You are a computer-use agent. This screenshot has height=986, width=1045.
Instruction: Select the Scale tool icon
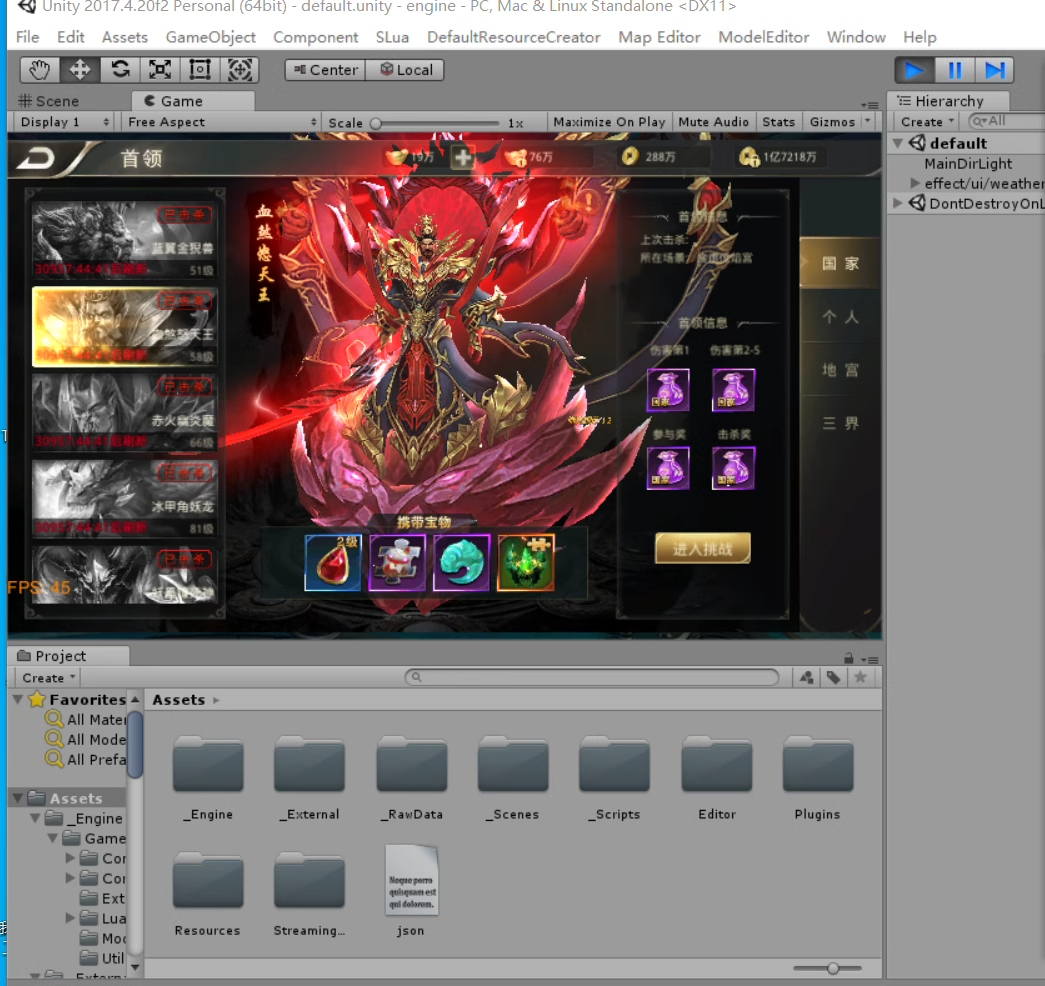(160, 70)
